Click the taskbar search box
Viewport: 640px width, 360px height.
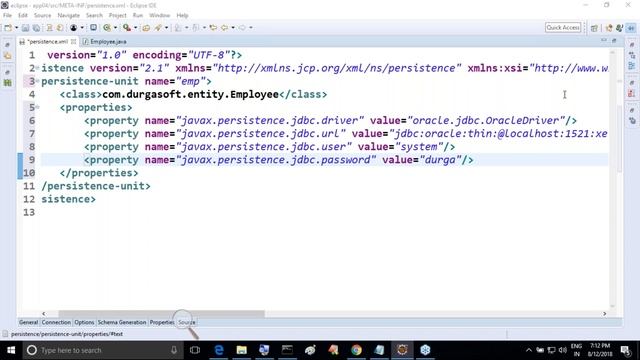click(x=103, y=350)
